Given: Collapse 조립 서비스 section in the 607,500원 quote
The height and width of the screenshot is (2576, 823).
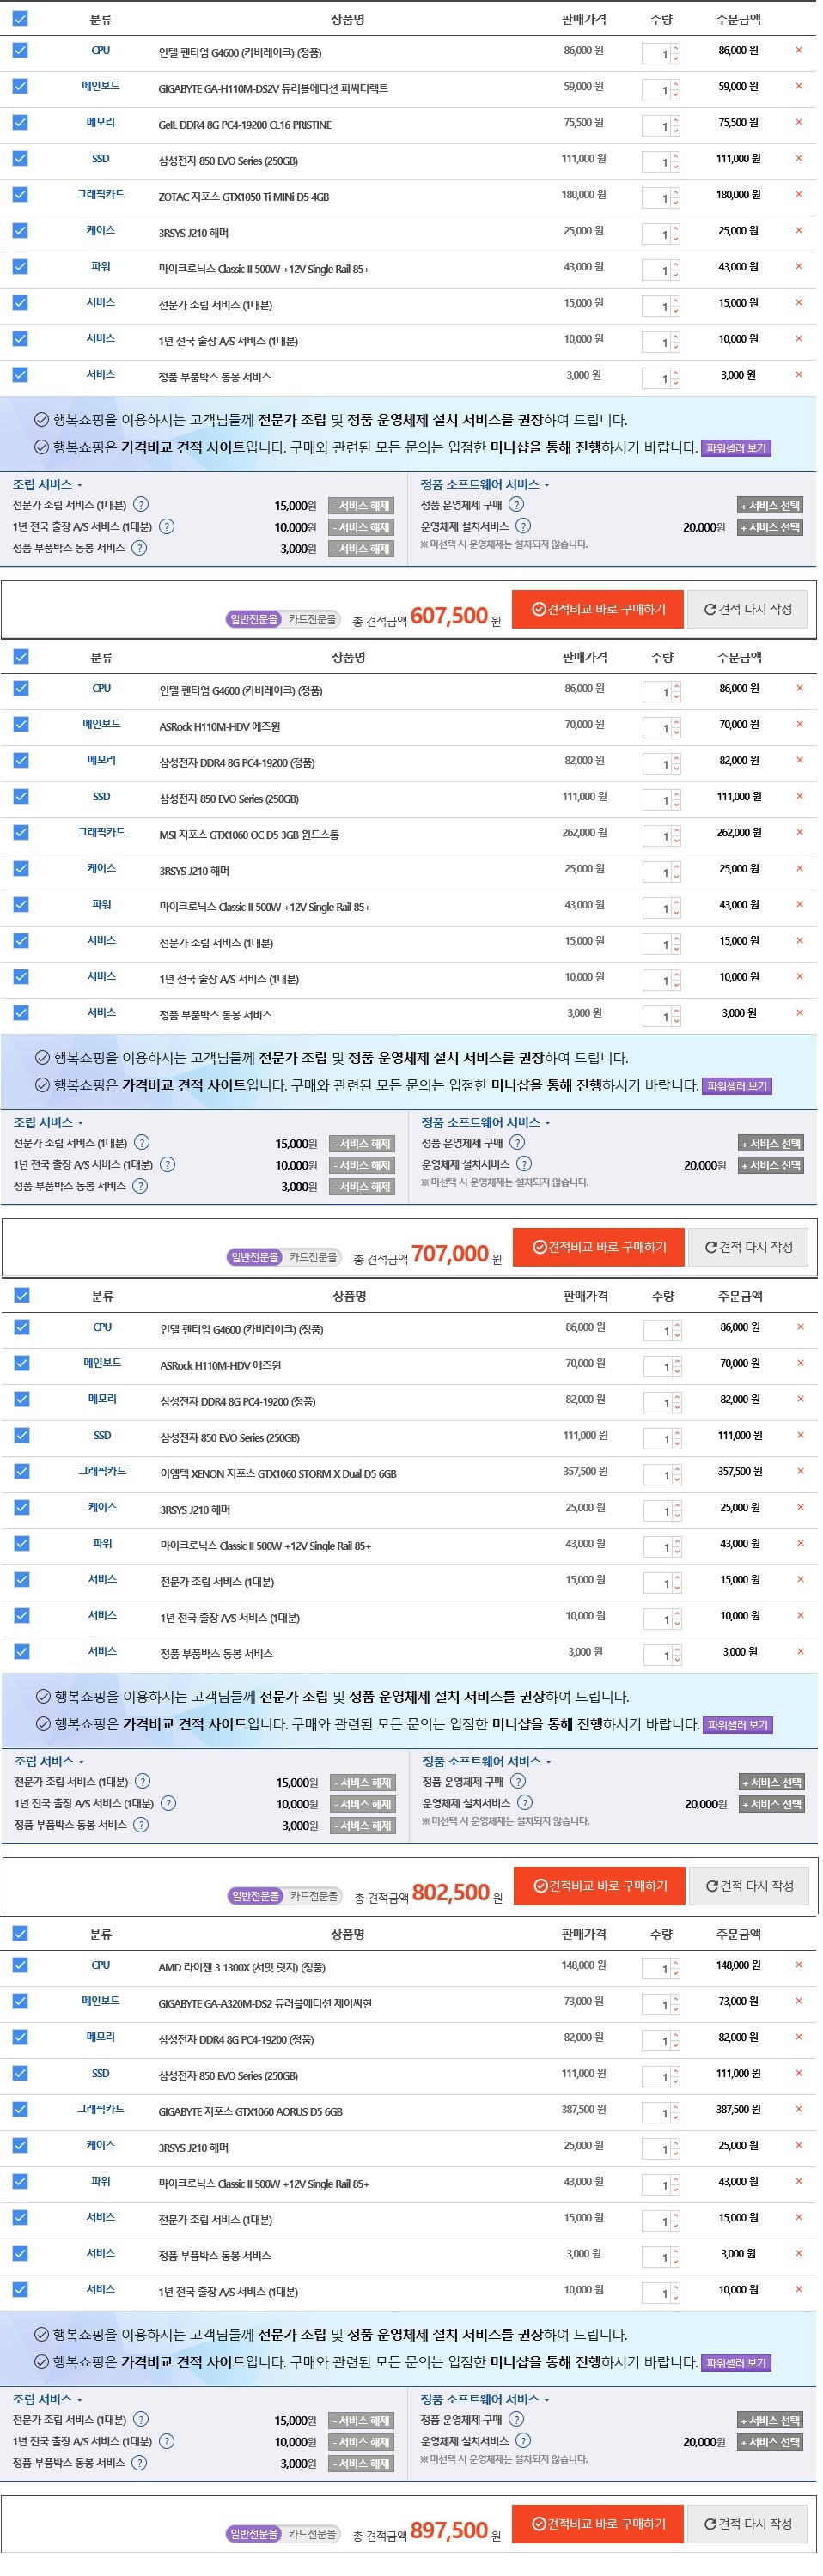Looking at the screenshot, I should tap(47, 485).
